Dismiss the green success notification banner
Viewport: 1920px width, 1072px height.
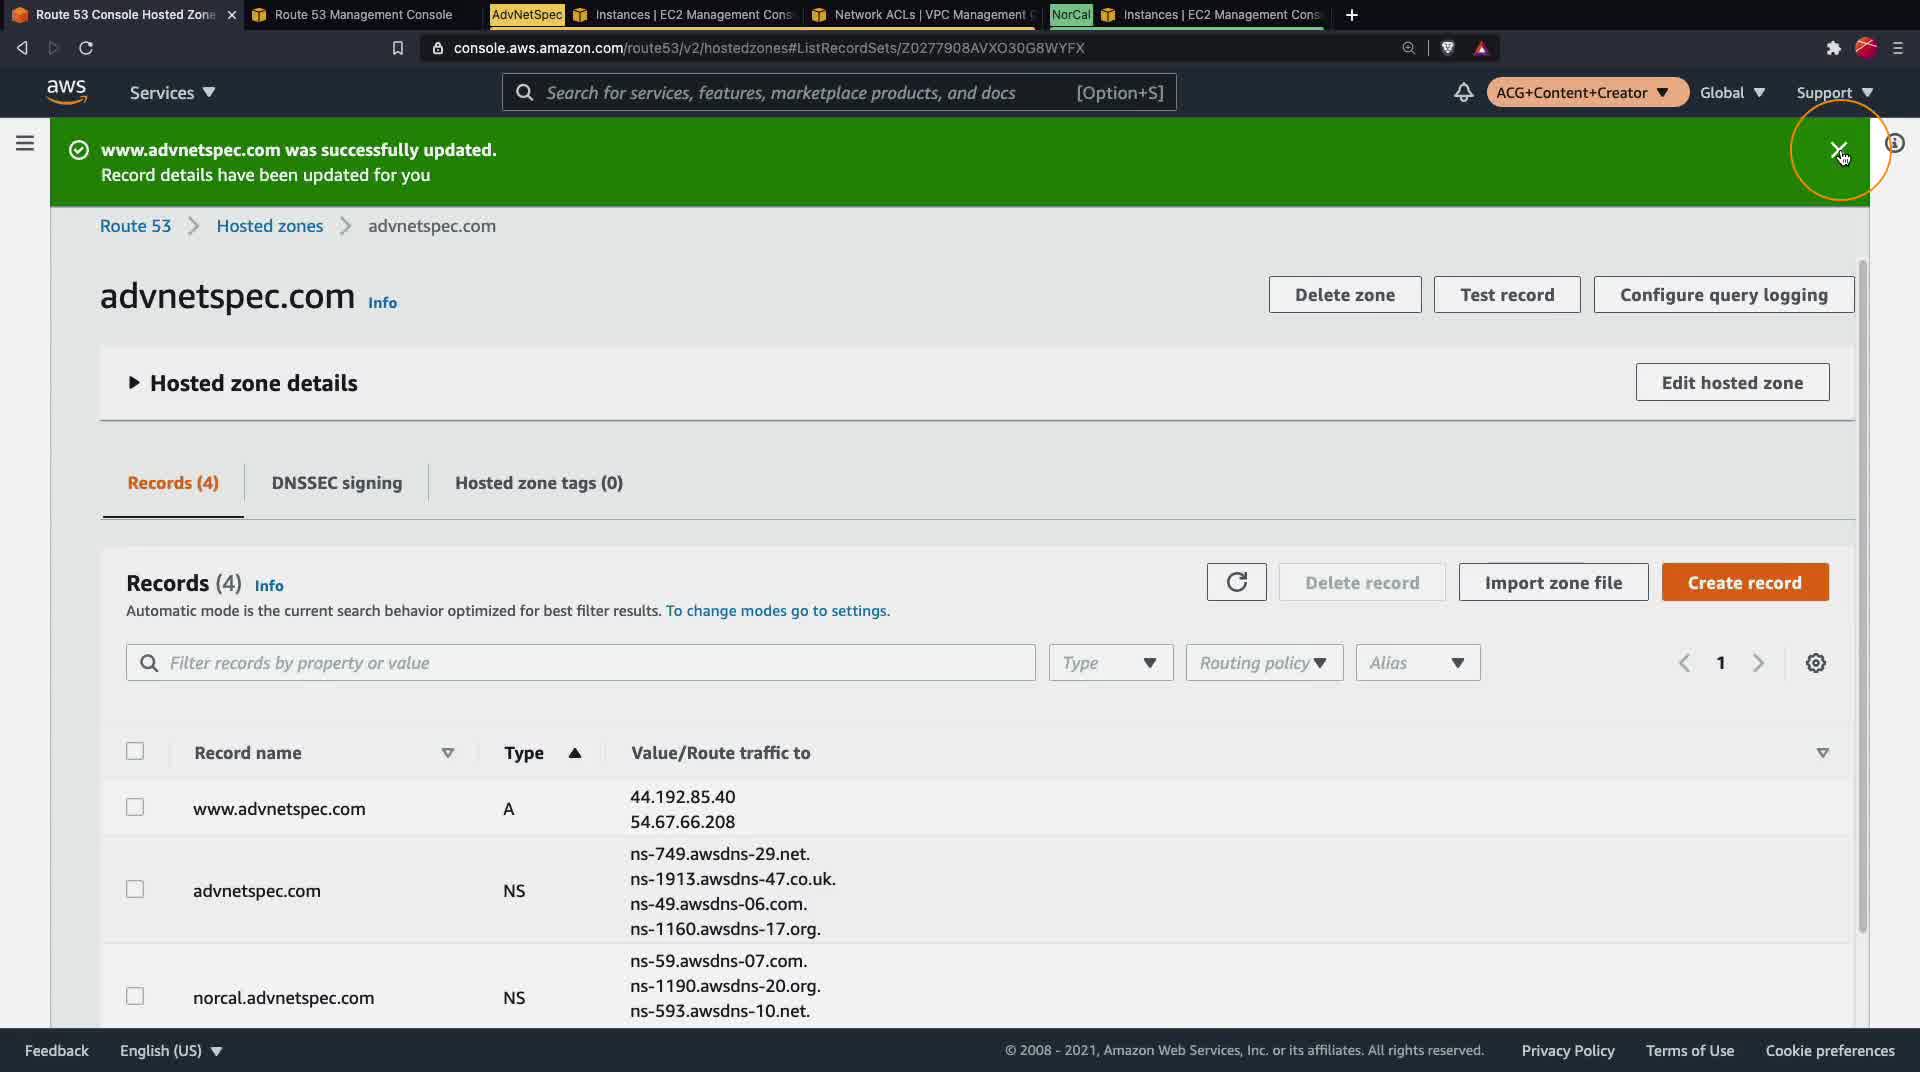tap(1838, 150)
